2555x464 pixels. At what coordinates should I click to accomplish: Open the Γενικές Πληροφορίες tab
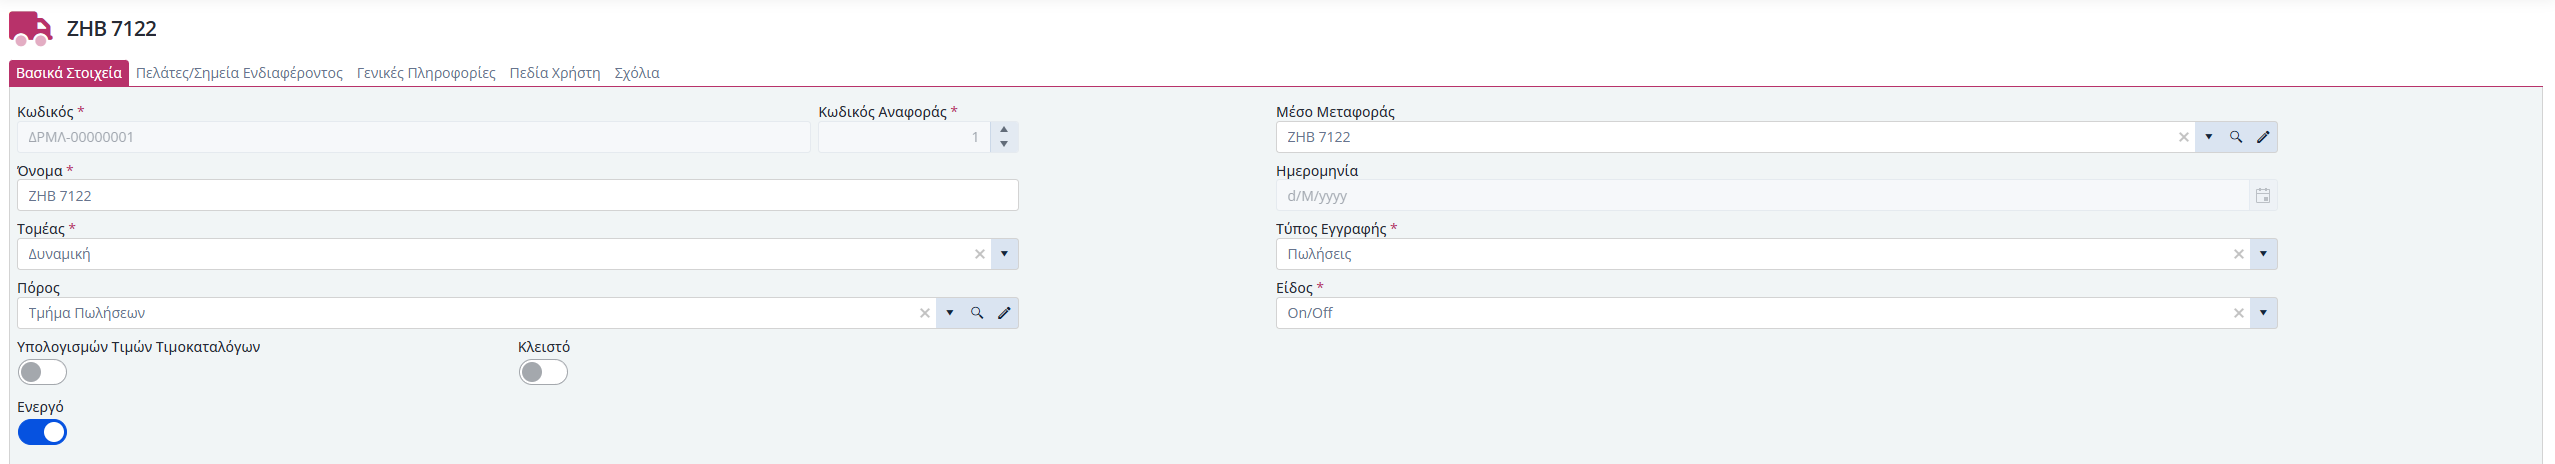[x=426, y=73]
